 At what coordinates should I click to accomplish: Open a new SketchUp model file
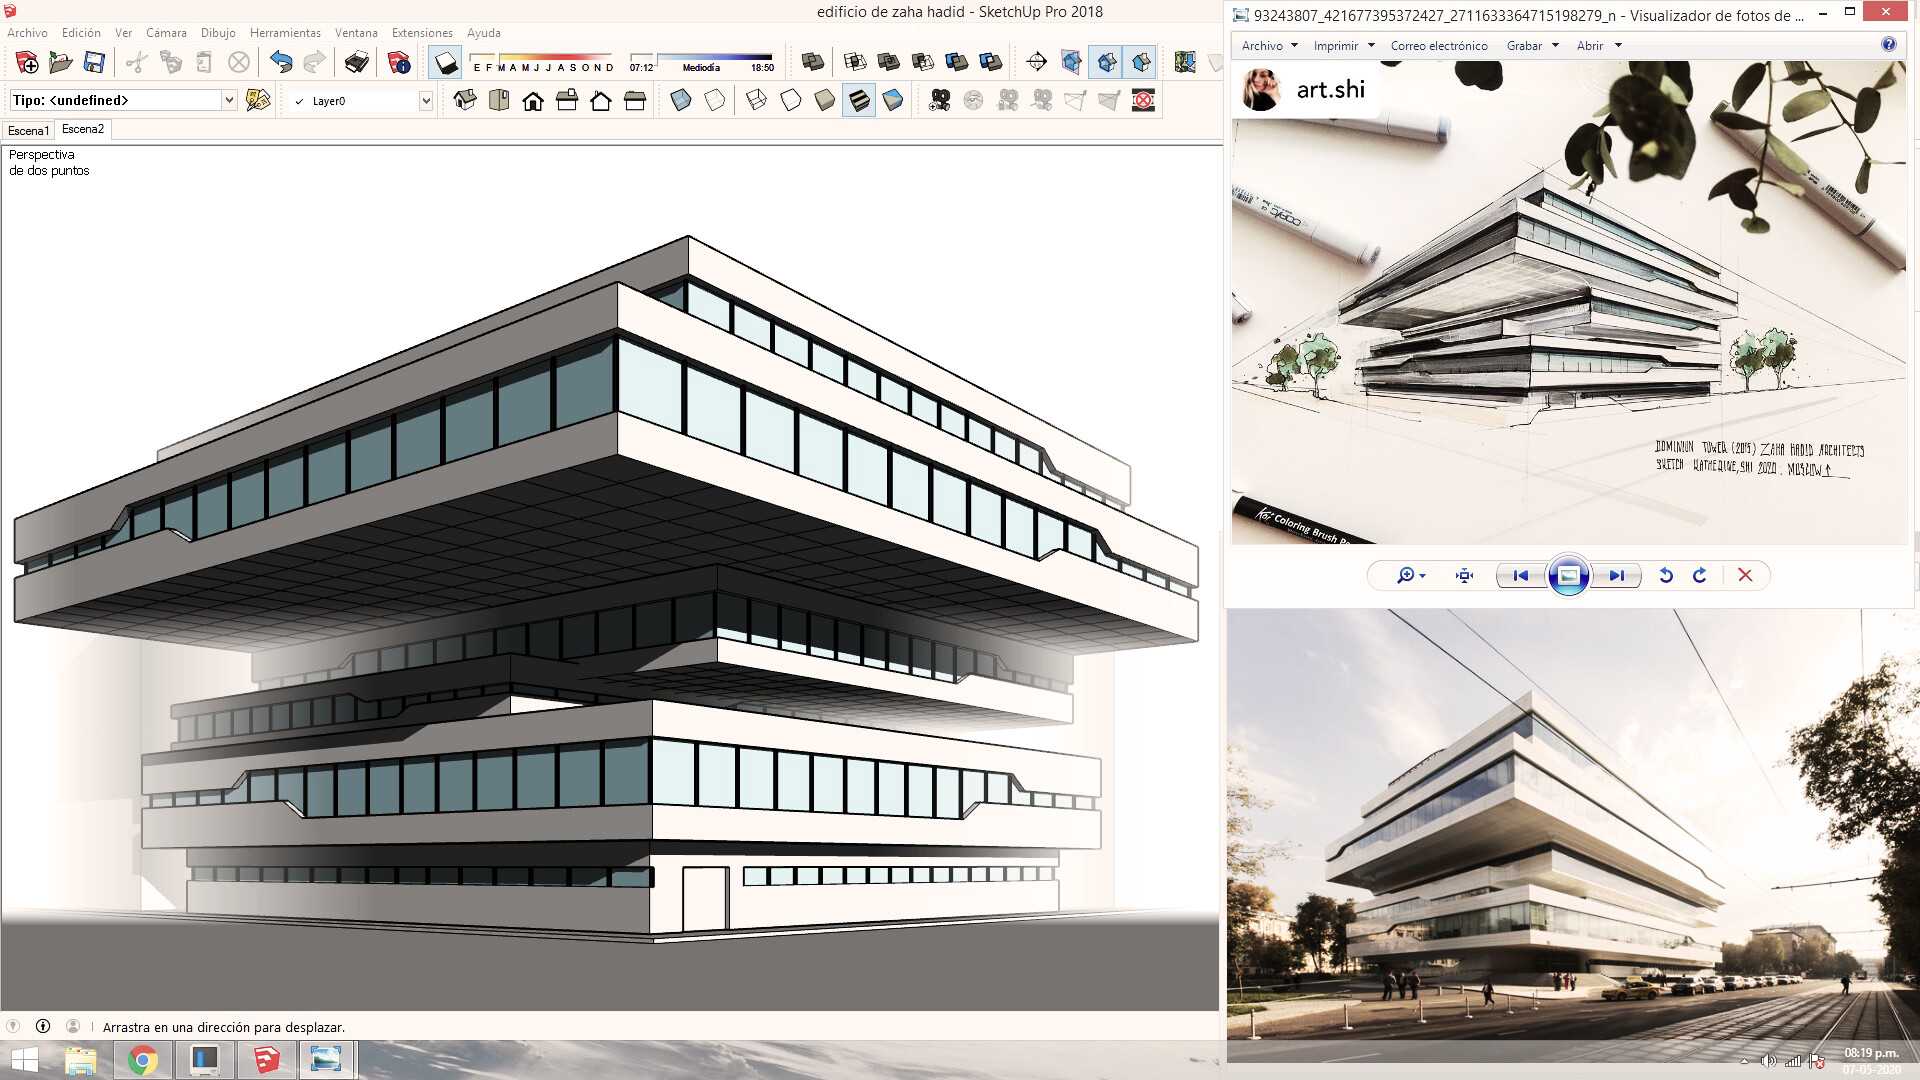coord(28,63)
